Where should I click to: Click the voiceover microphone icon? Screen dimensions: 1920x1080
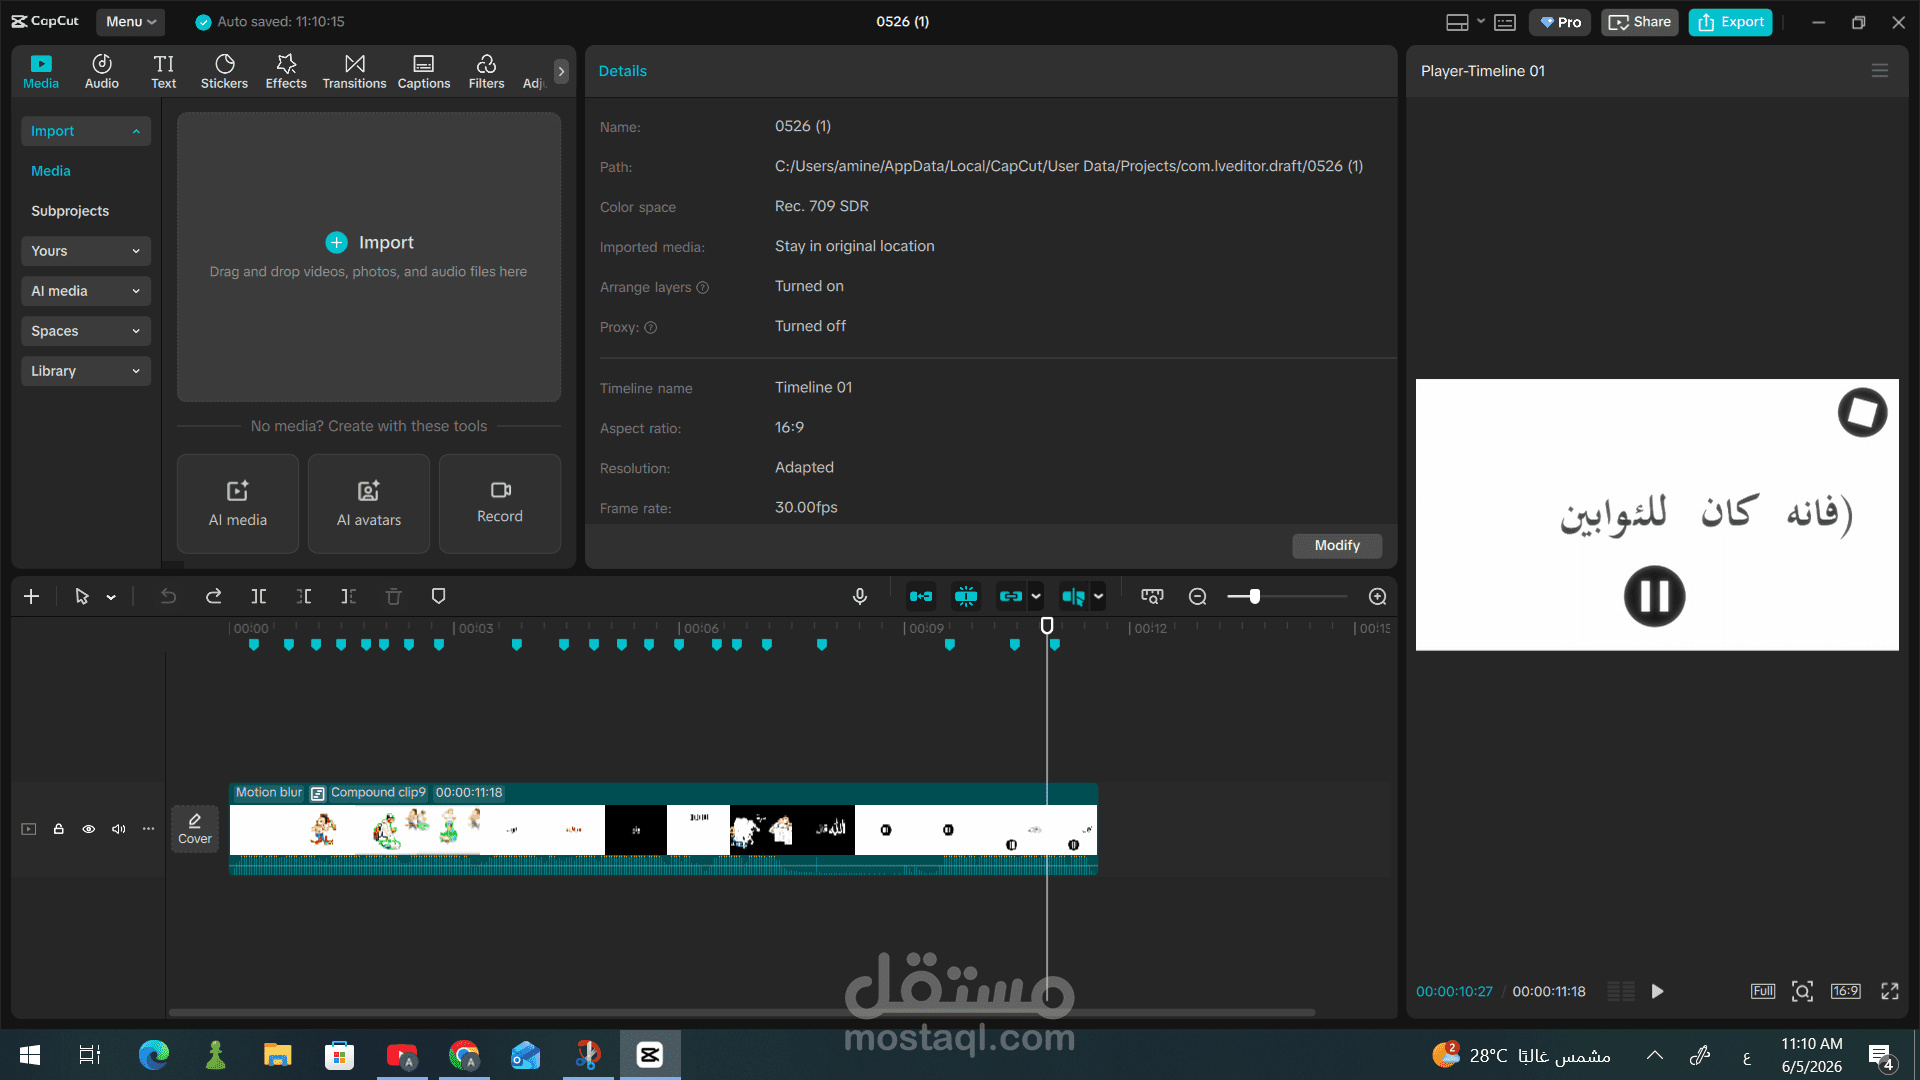click(x=860, y=597)
